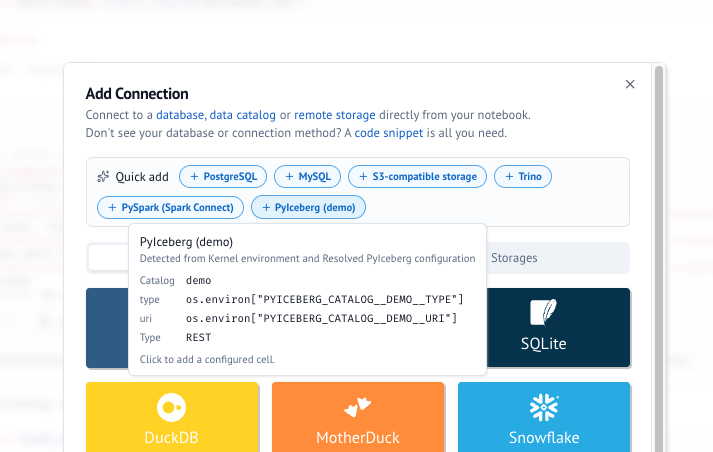Open the code snippet link
The height and width of the screenshot is (452, 713).
click(x=389, y=133)
